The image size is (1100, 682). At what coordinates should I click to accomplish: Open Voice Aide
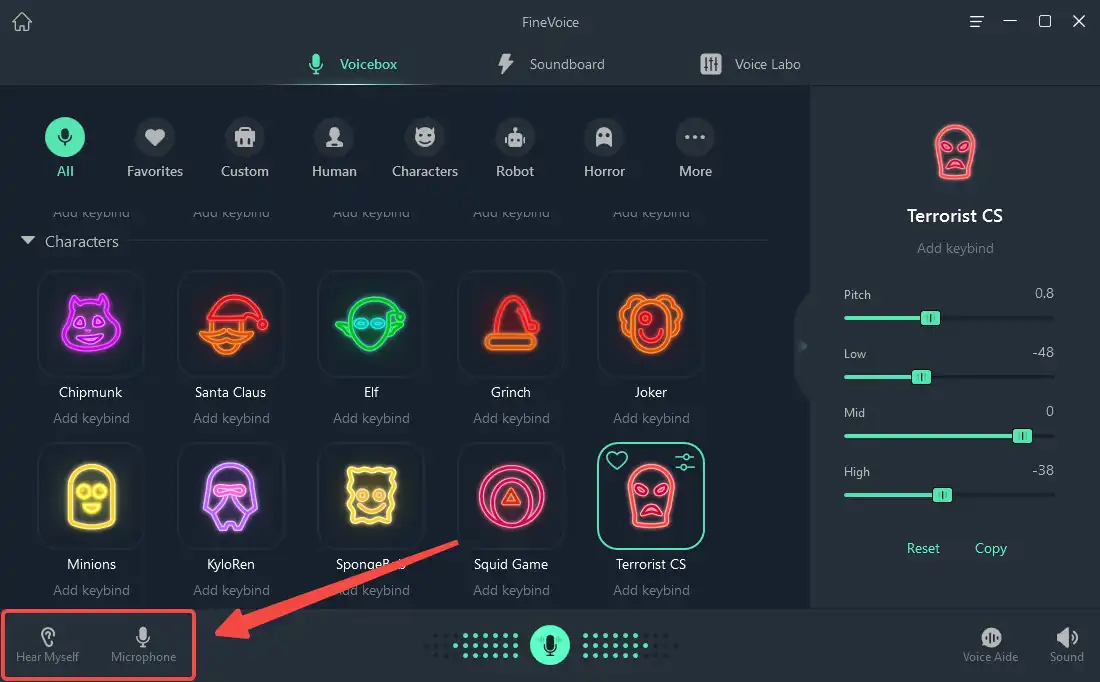(x=990, y=645)
